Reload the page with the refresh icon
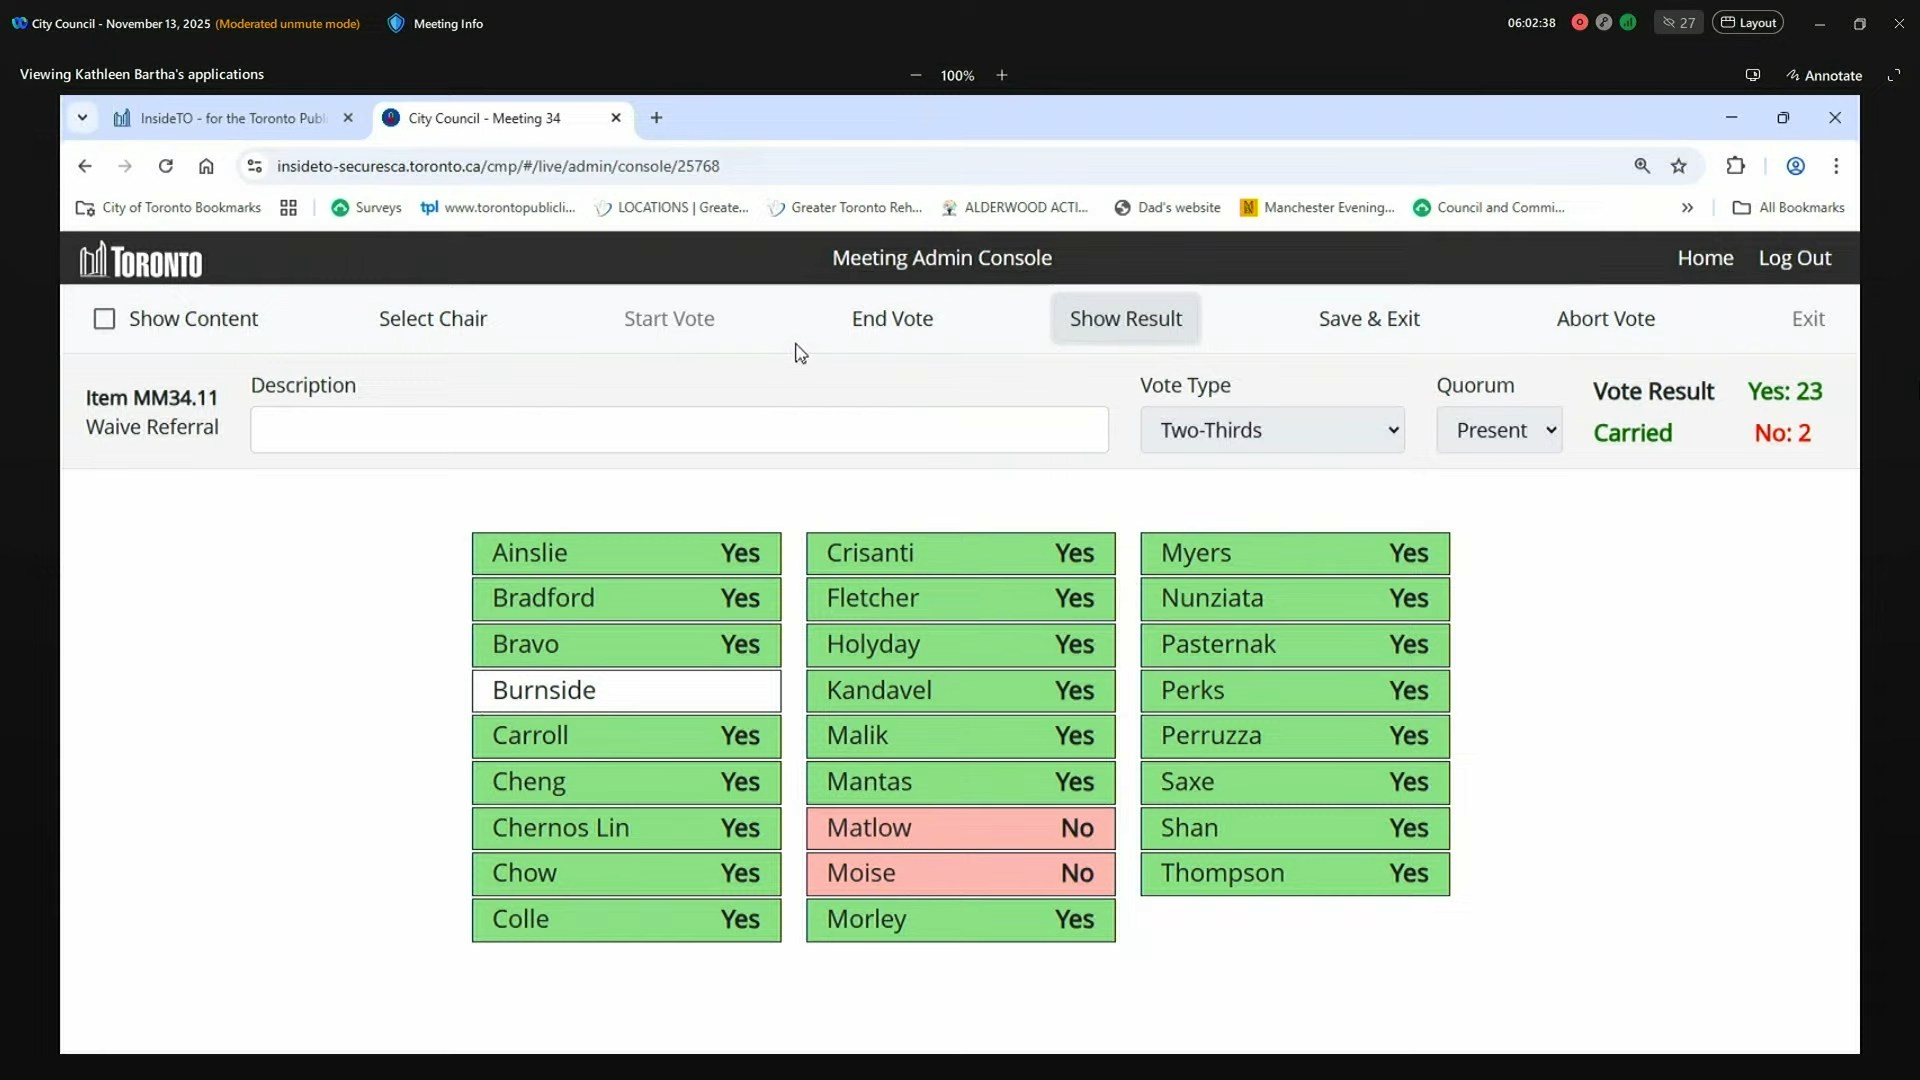The width and height of the screenshot is (1920, 1080). pos(166,166)
